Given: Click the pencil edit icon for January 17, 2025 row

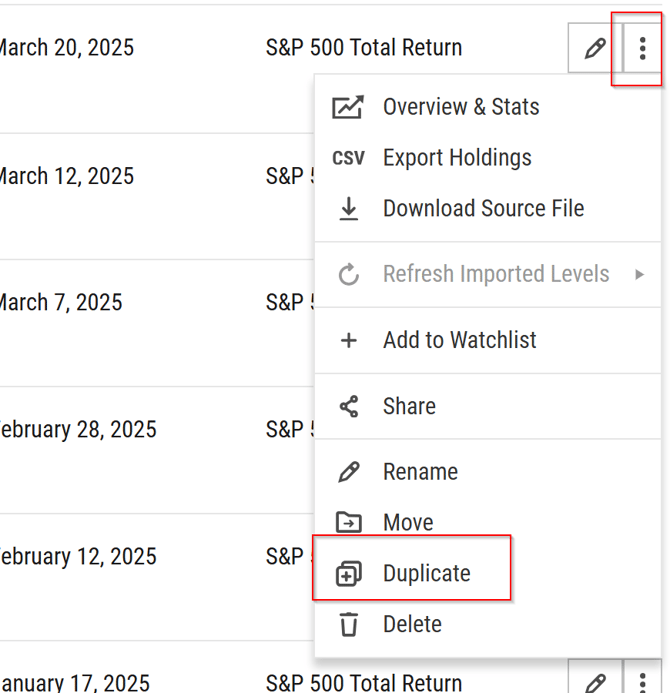Looking at the screenshot, I should 595,683.
